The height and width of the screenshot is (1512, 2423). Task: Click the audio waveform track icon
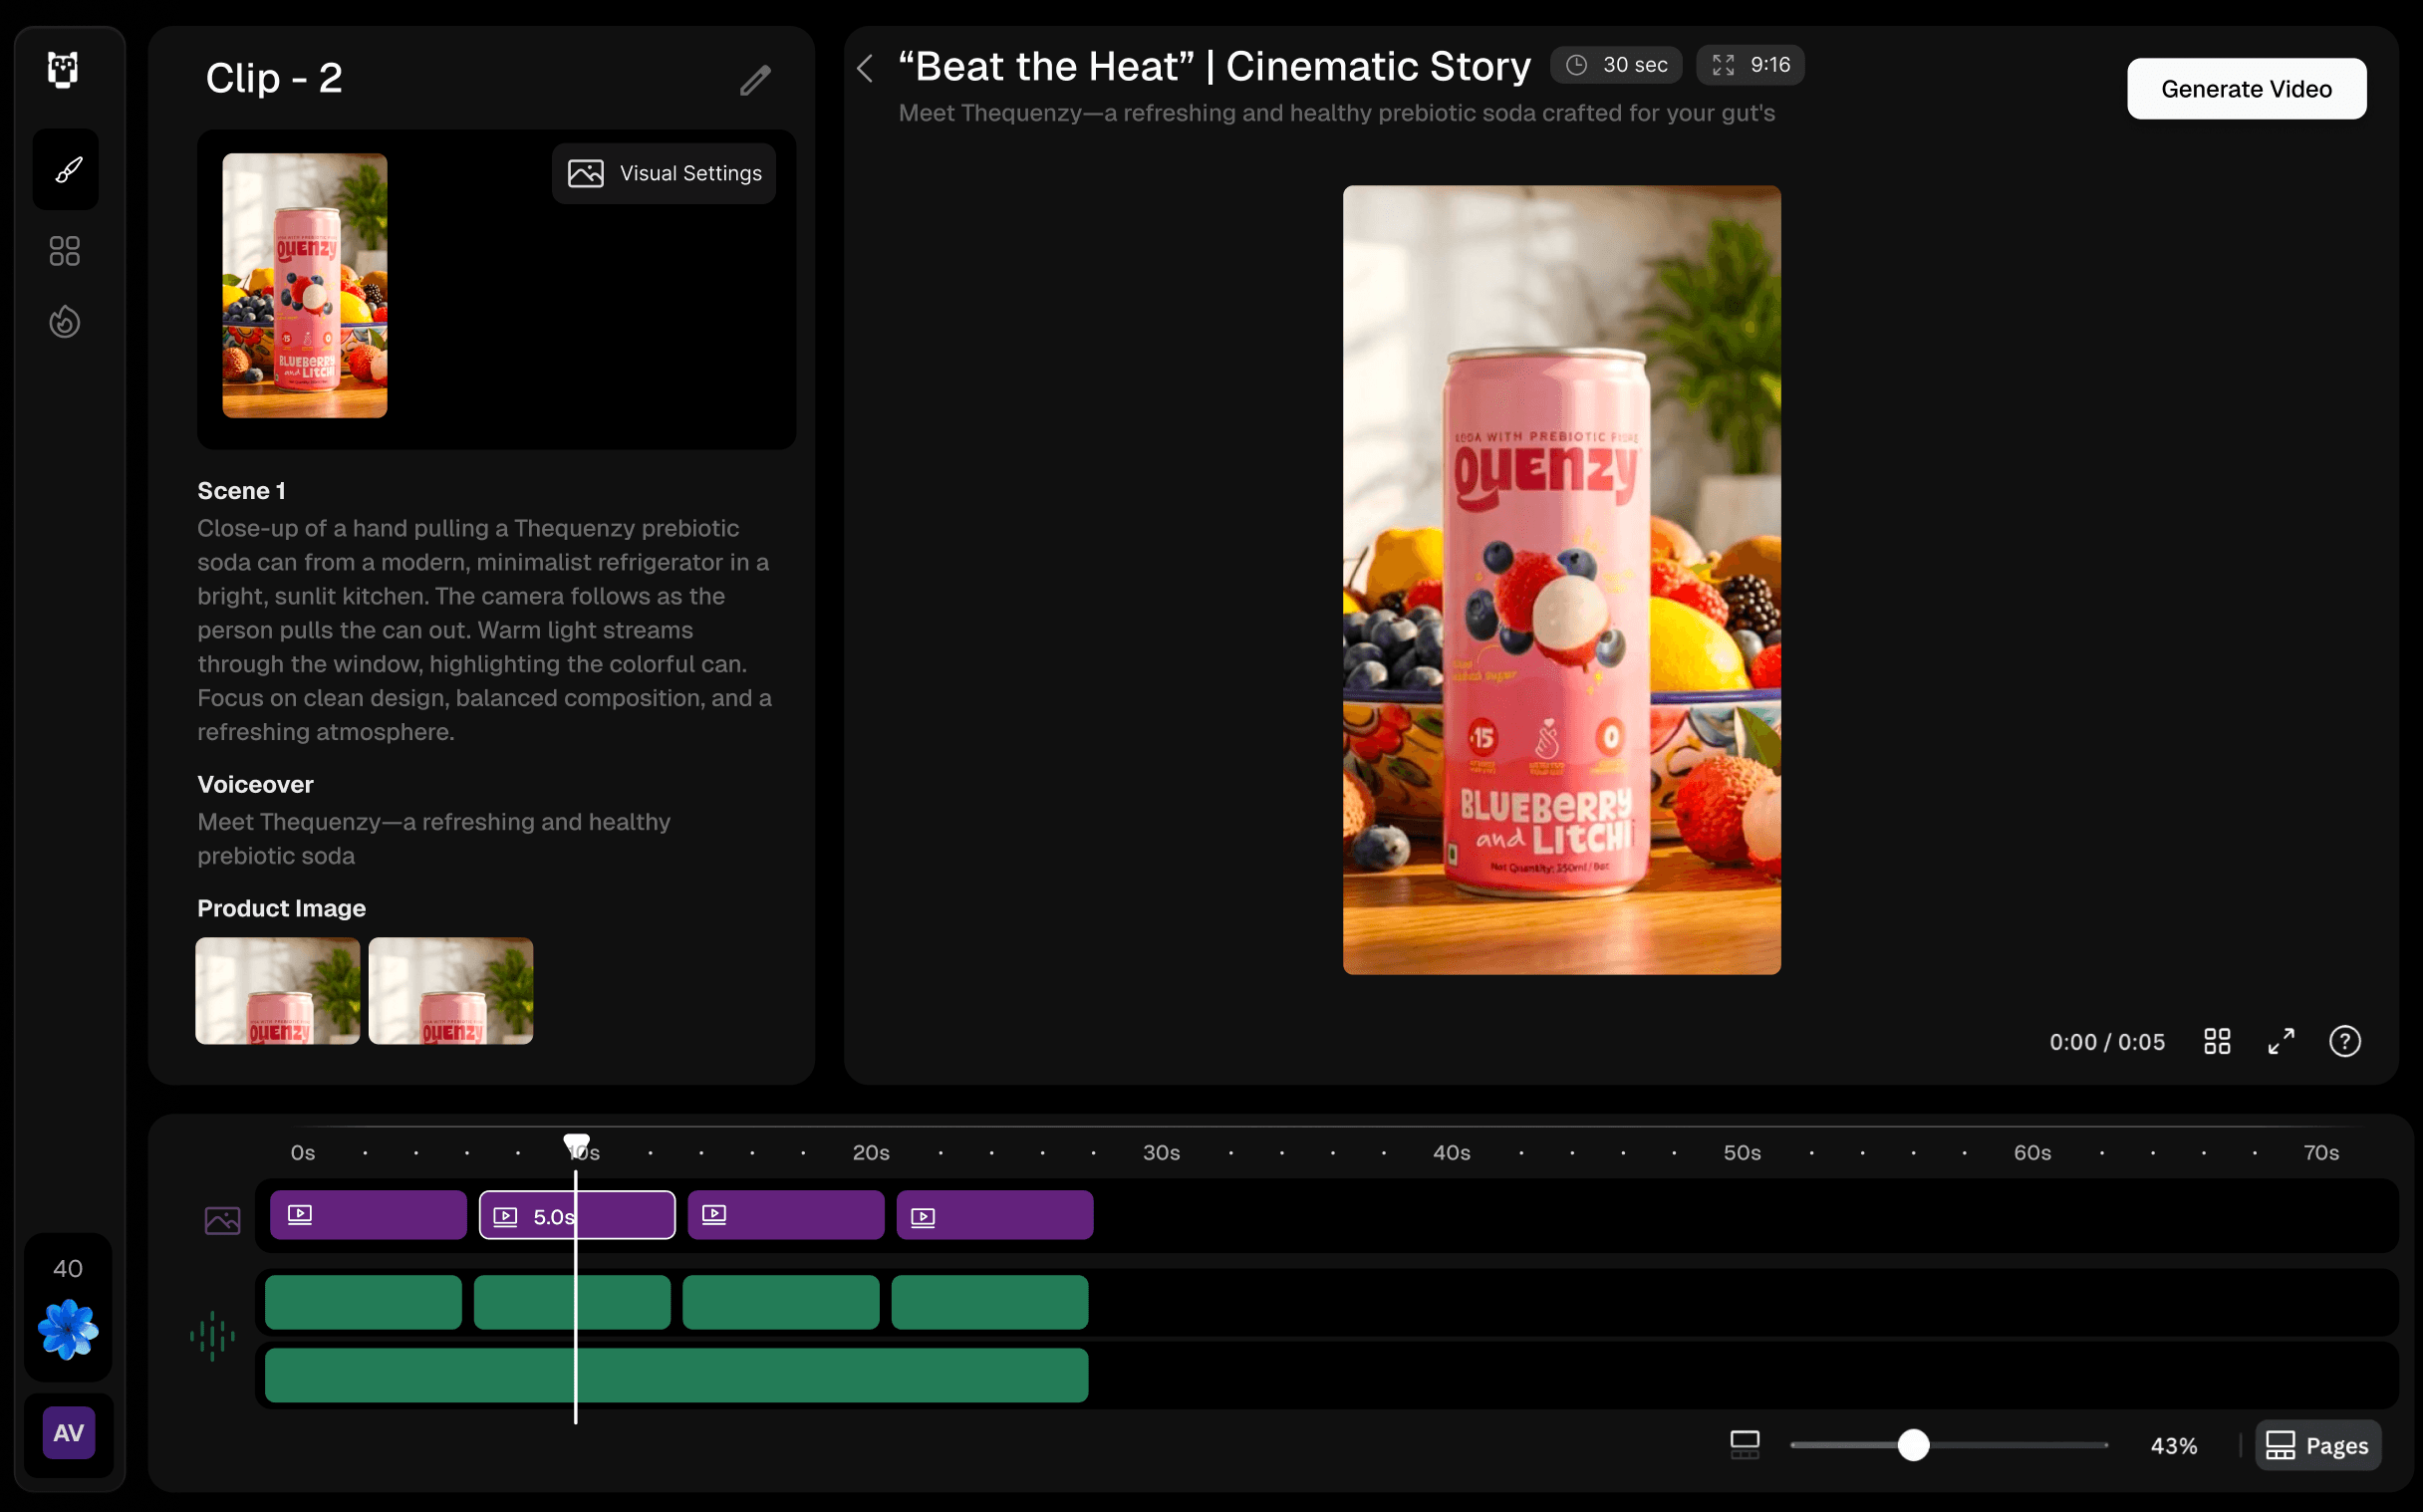[x=212, y=1335]
